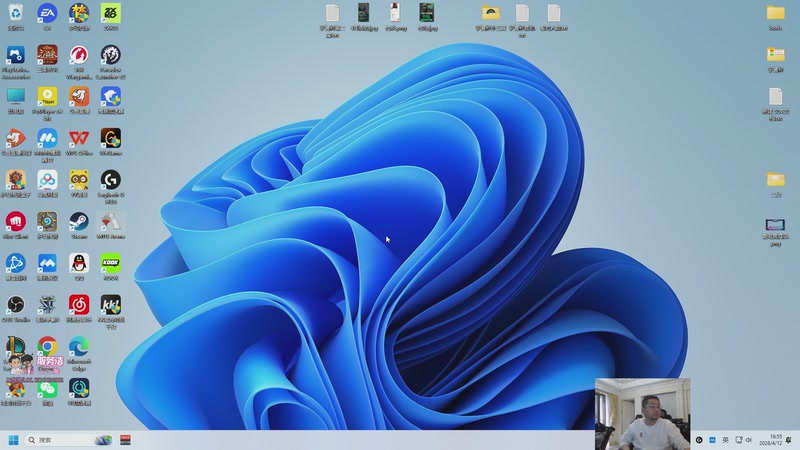Launch the yellow PotPlayer shortcut
The height and width of the screenshot is (450, 800).
[x=47, y=96]
